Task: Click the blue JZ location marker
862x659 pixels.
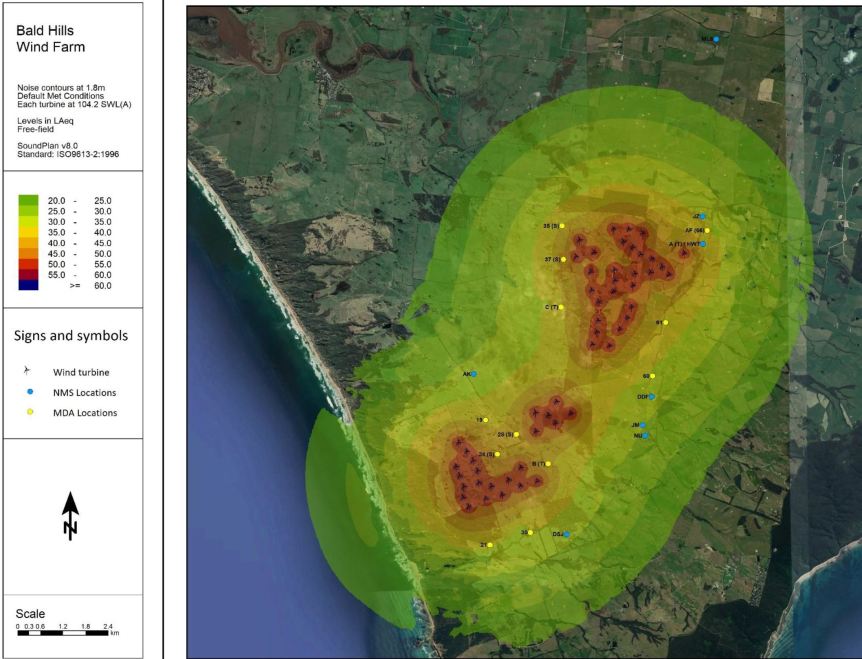Action: (703, 216)
